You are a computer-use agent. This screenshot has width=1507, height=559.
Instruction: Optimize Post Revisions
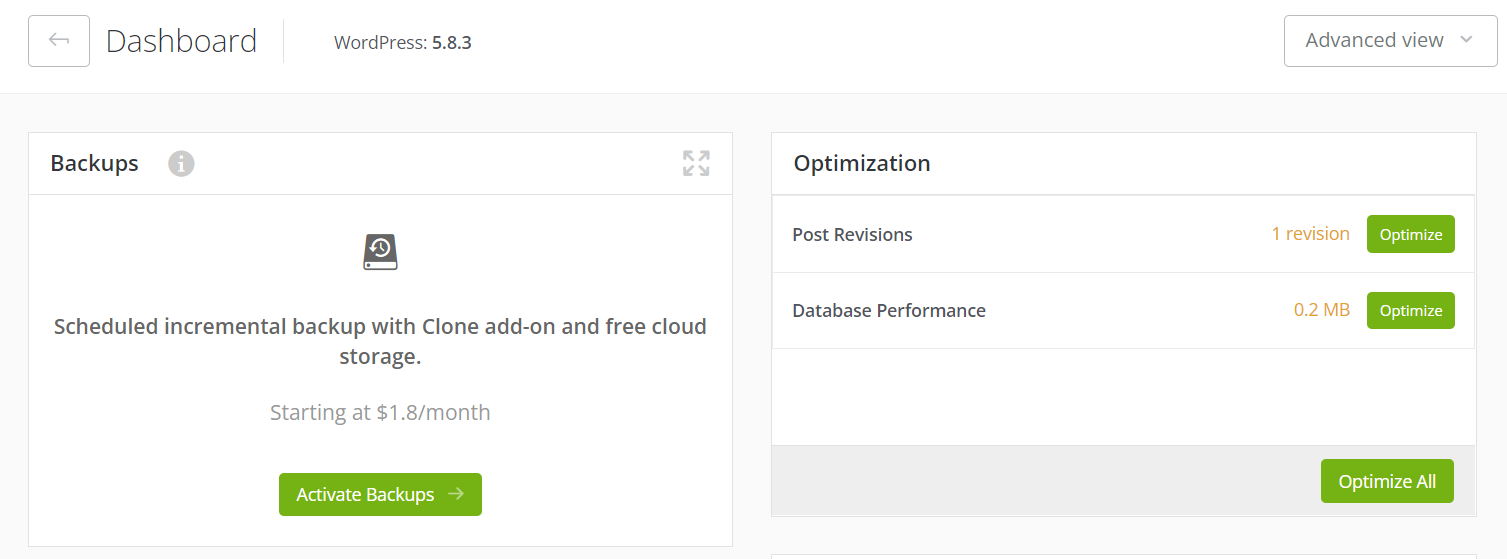click(1410, 234)
